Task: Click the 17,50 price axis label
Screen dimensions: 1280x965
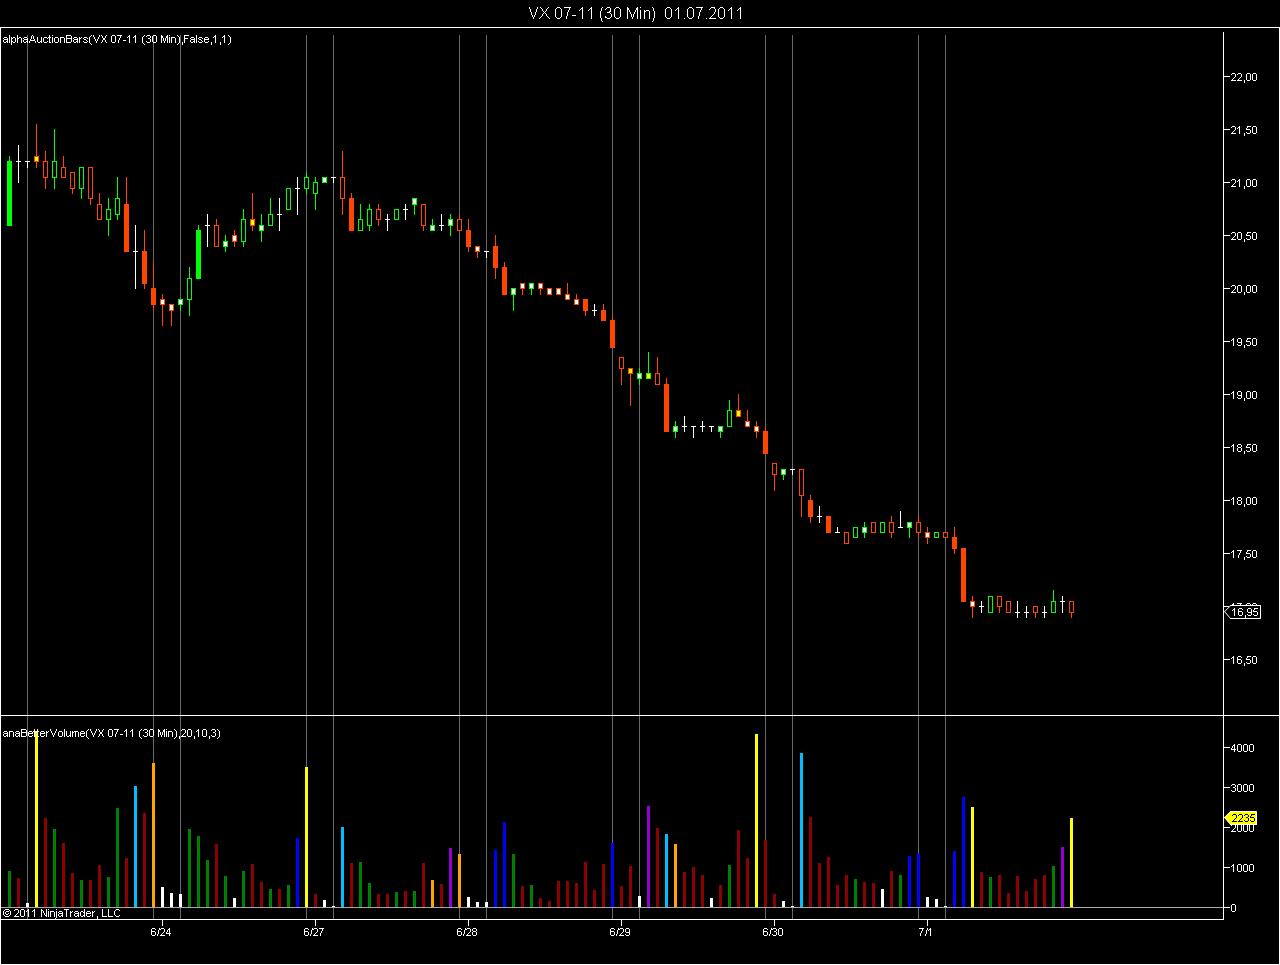Action: [x=1246, y=554]
